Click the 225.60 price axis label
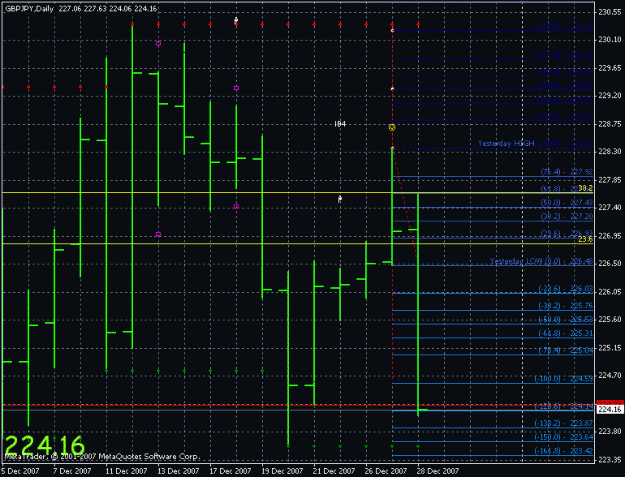Screen dimensions: 625x477 (x=610, y=319)
